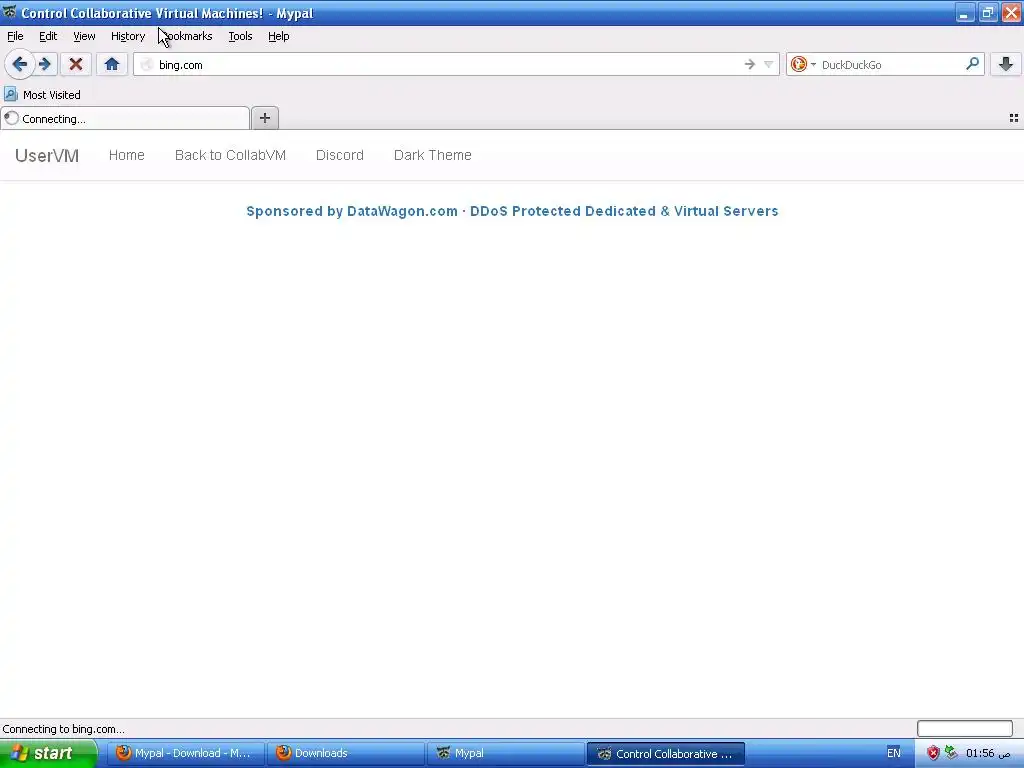This screenshot has height=768, width=1024.
Task: Select the Connecting... tab
Action: click(x=125, y=118)
